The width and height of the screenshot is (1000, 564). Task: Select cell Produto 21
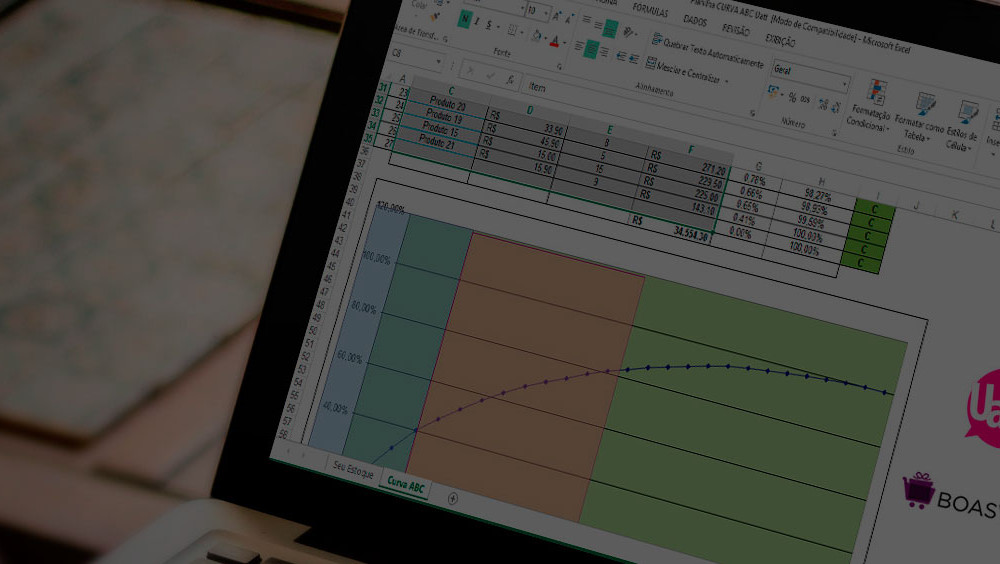point(436,143)
